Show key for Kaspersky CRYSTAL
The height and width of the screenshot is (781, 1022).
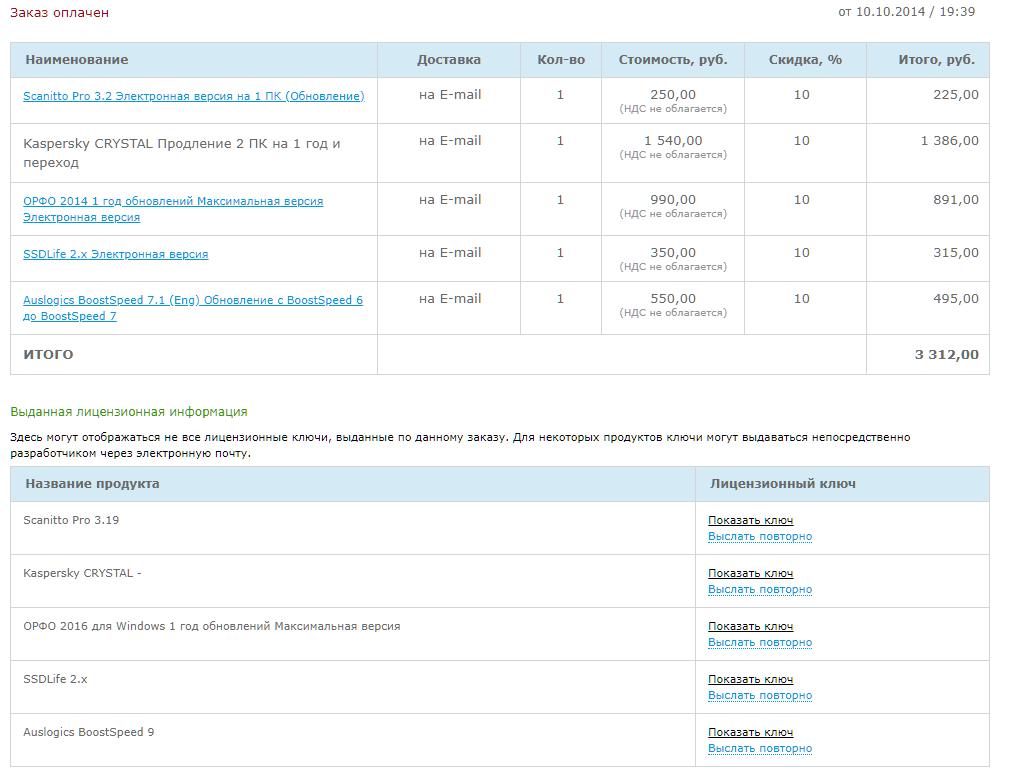tap(750, 573)
